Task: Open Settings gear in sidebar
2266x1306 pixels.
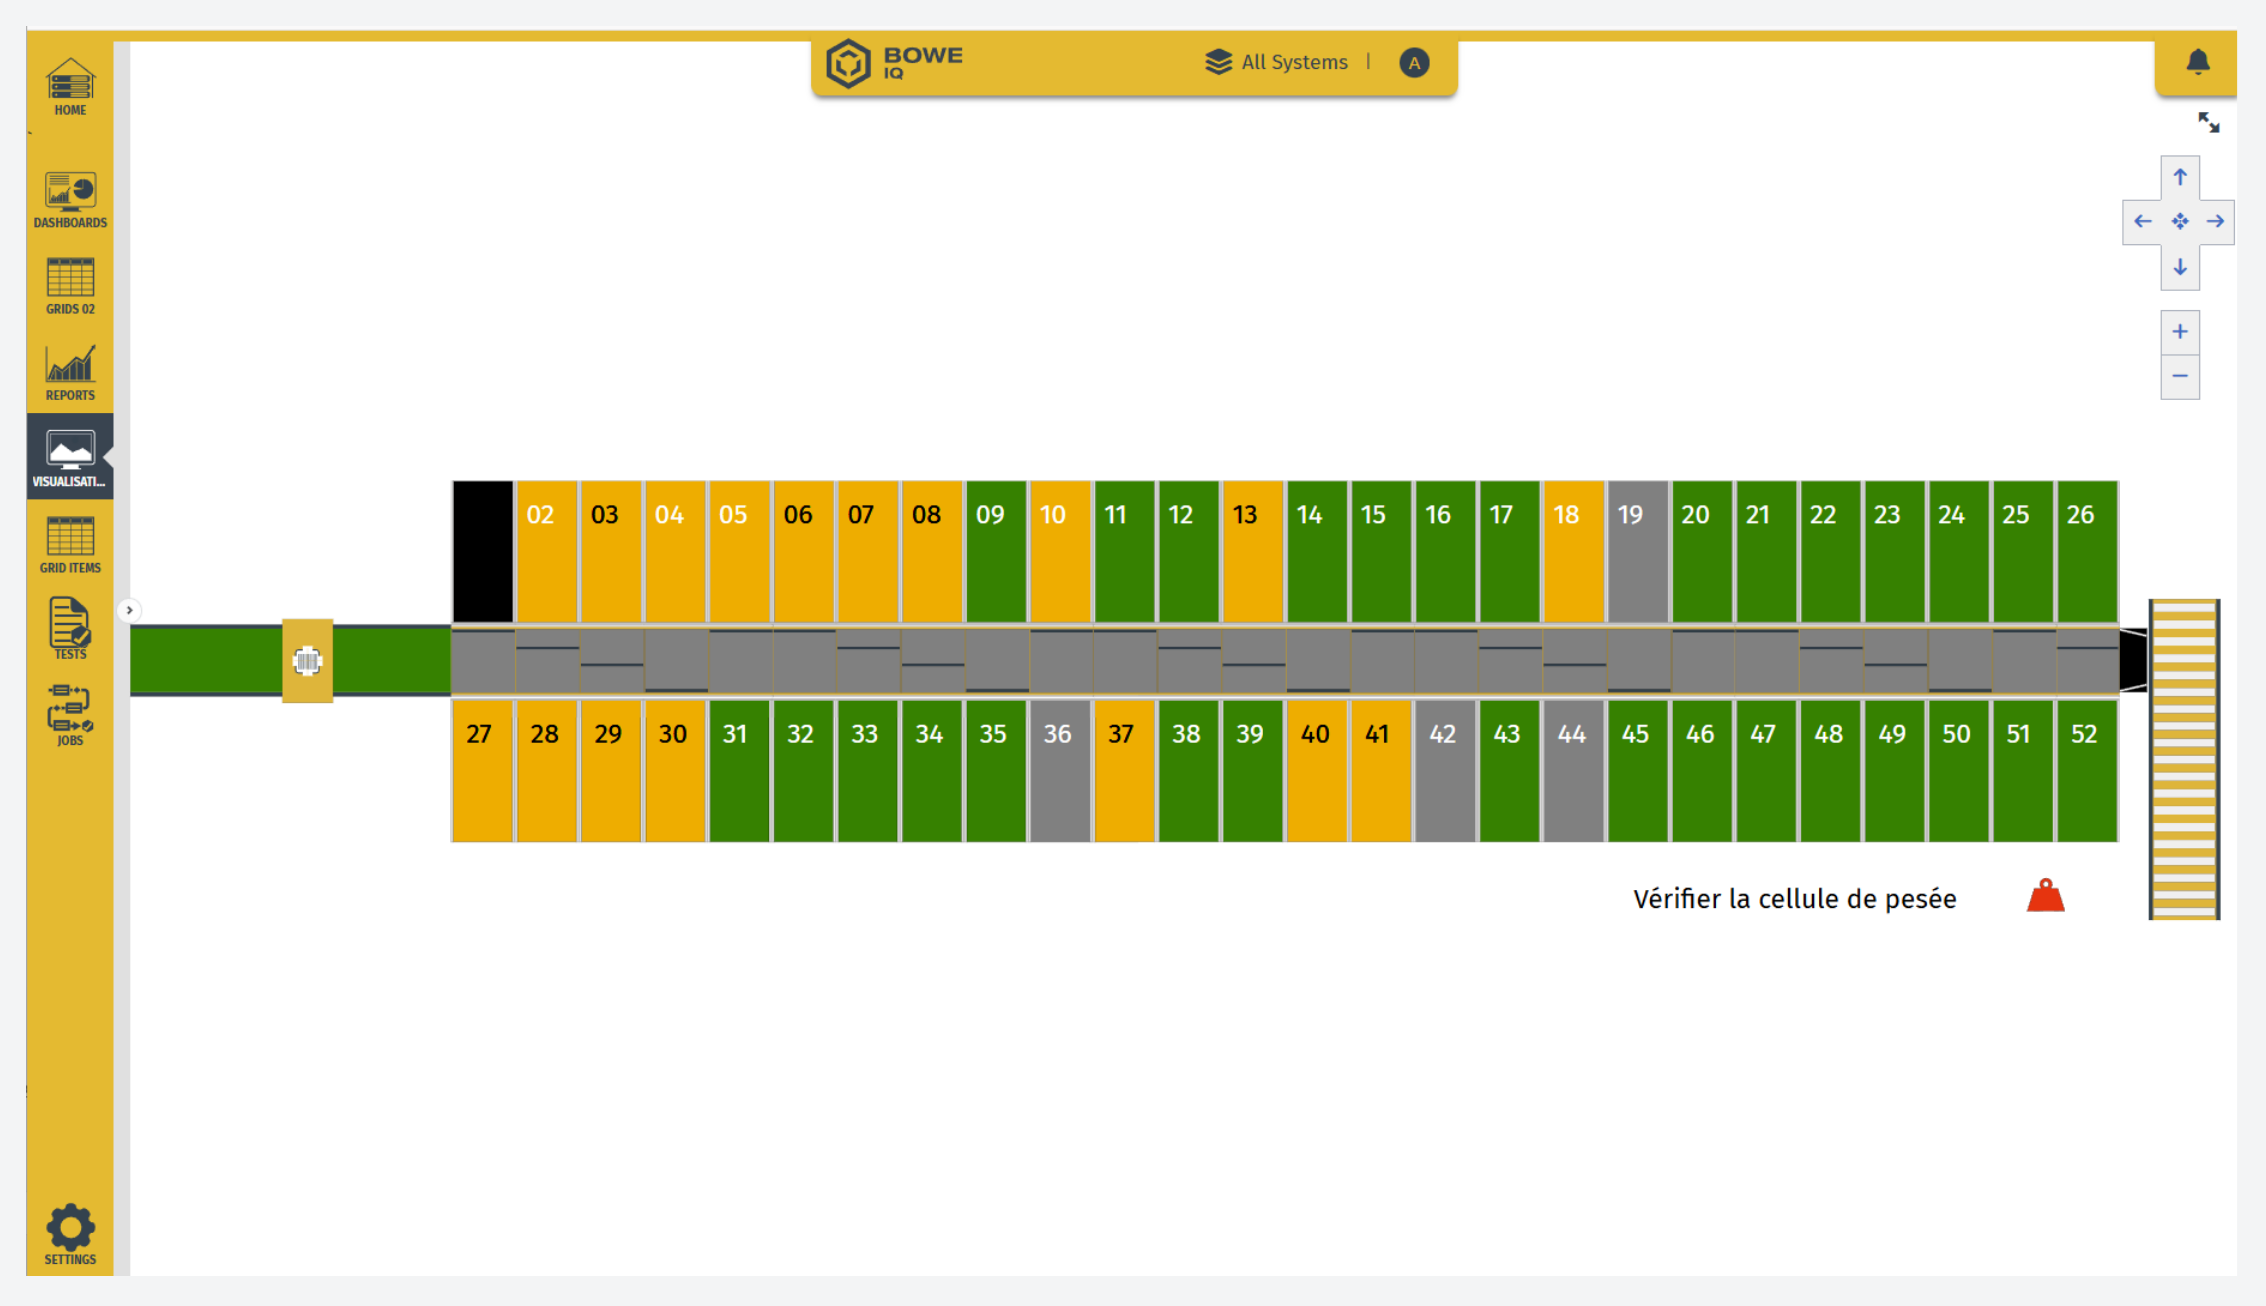Action: point(70,1234)
